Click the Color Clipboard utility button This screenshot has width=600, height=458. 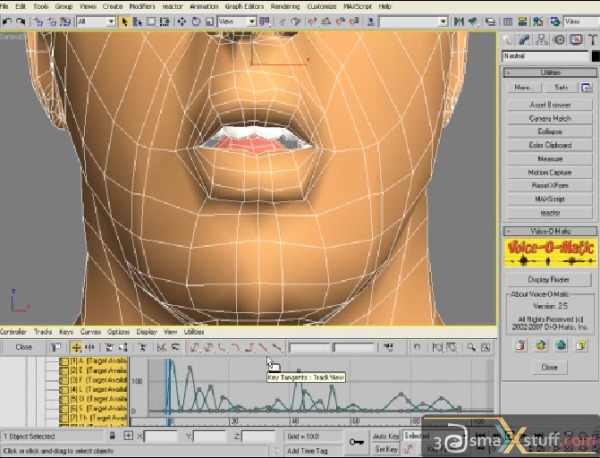click(550, 145)
